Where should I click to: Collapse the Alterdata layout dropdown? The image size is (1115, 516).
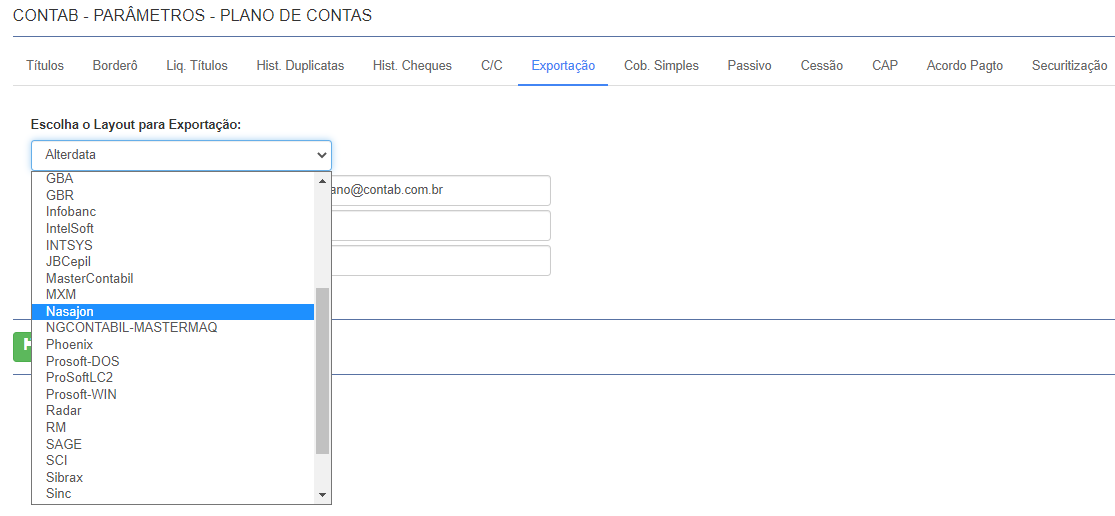coord(181,155)
